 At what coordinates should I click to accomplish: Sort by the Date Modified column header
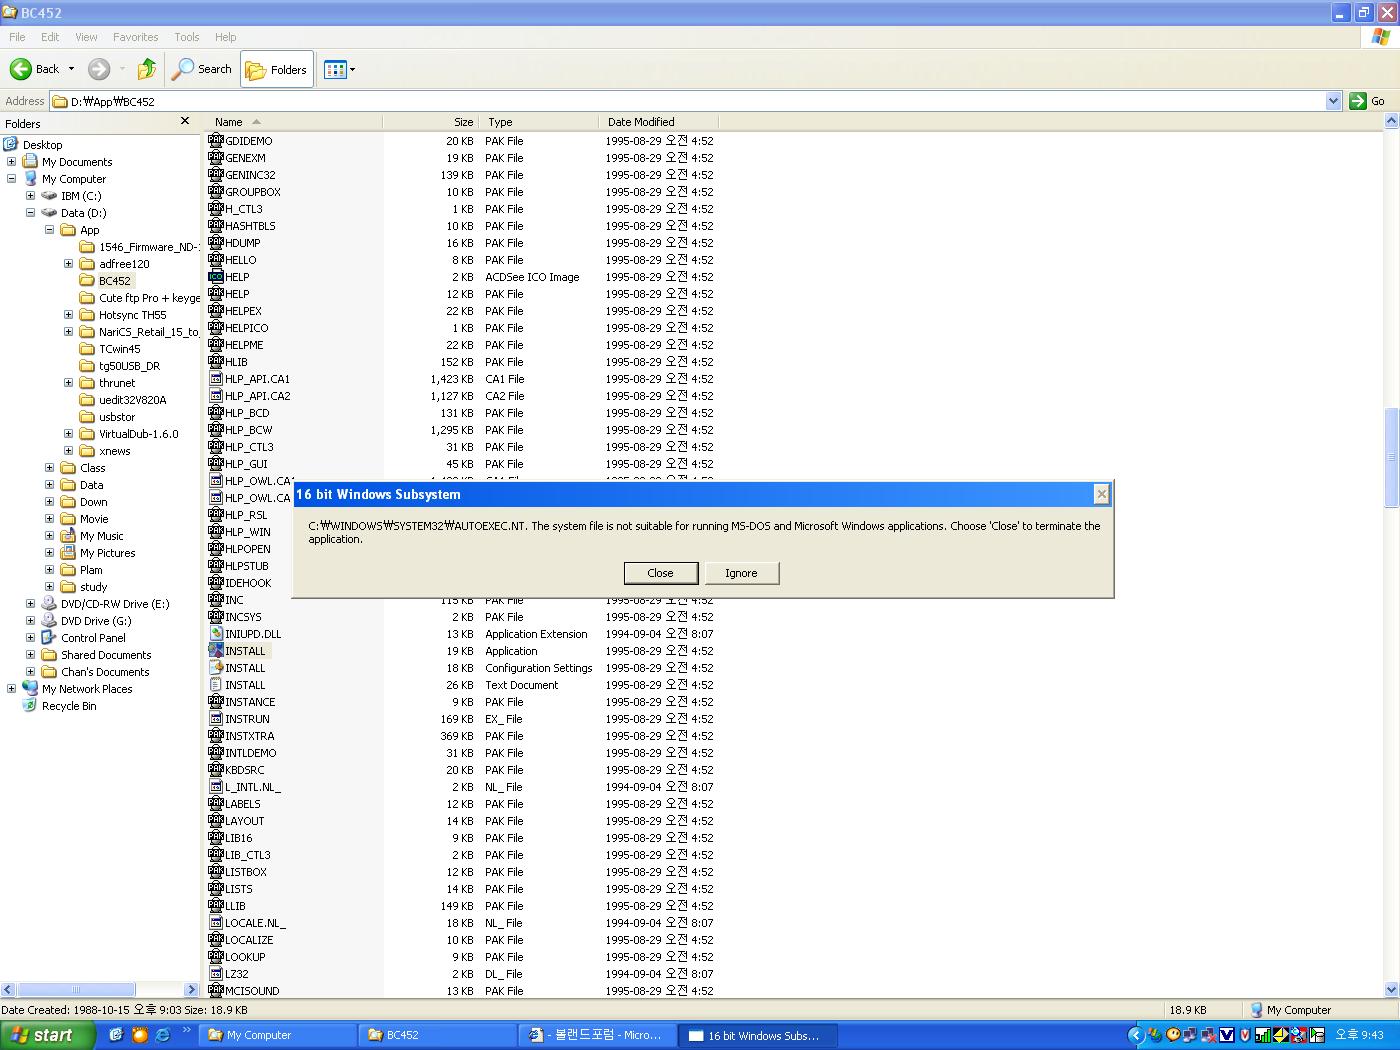pyautogui.click(x=659, y=122)
